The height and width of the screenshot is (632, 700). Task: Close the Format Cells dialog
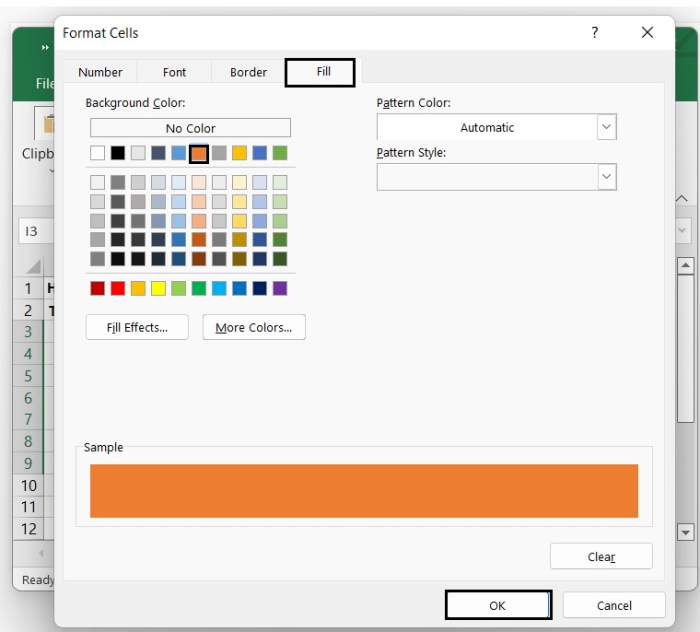[647, 33]
